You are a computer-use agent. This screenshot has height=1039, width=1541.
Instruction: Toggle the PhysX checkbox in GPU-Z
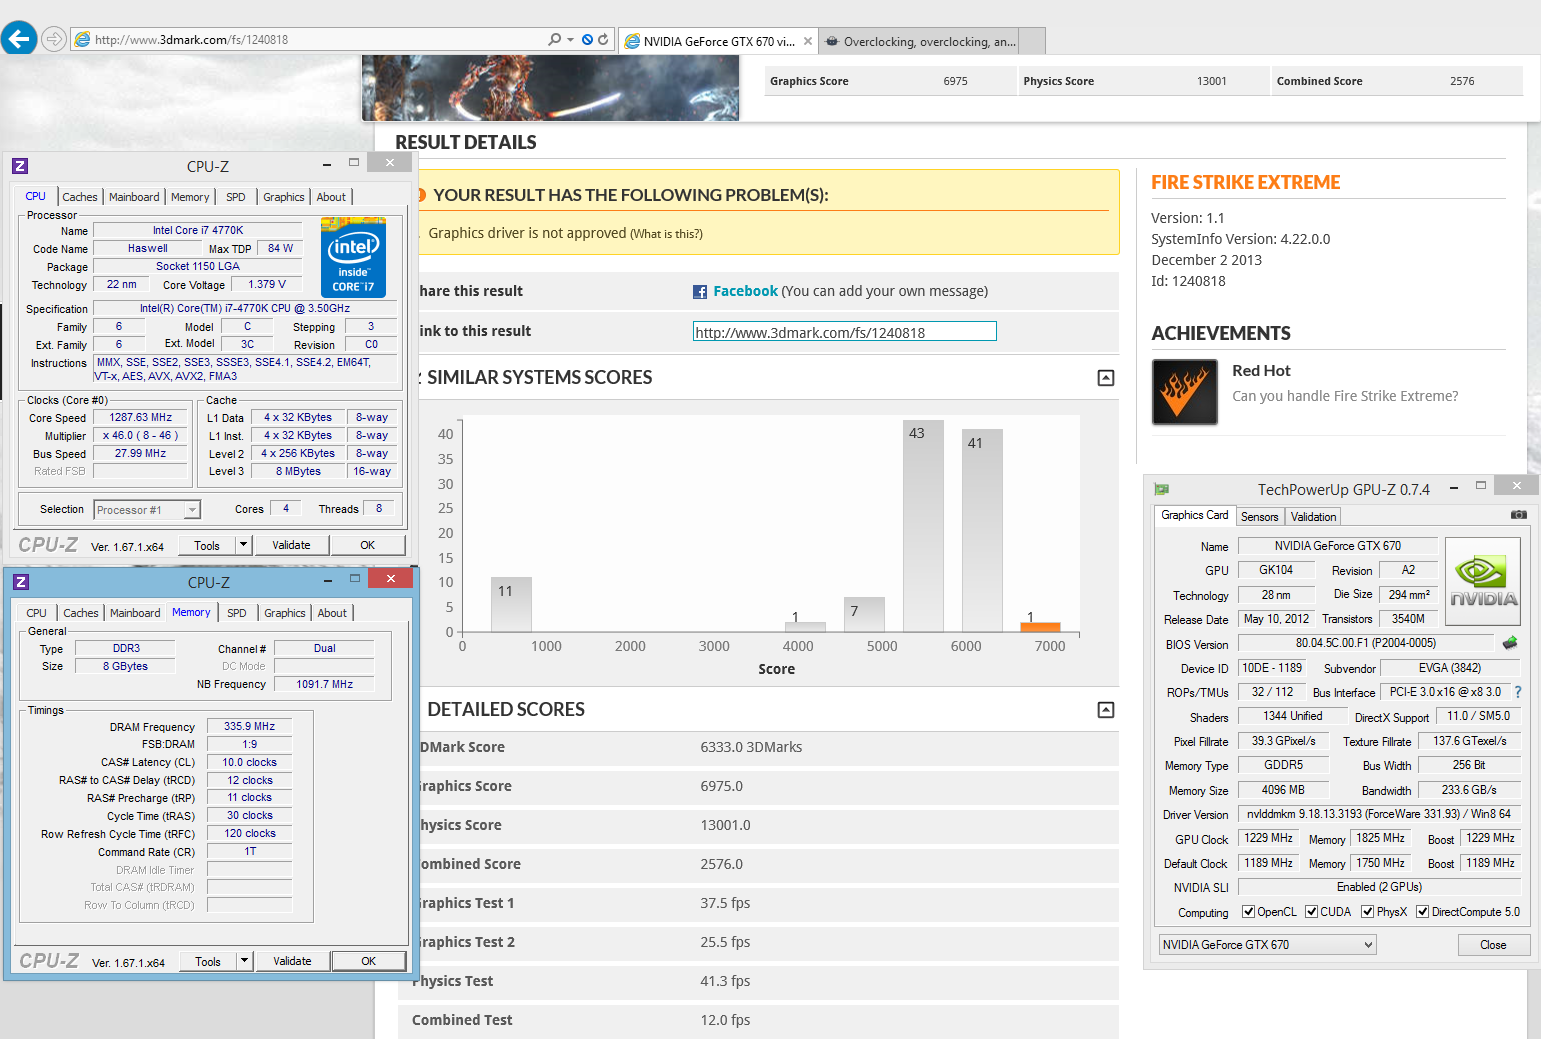(x=1367, y=912)
